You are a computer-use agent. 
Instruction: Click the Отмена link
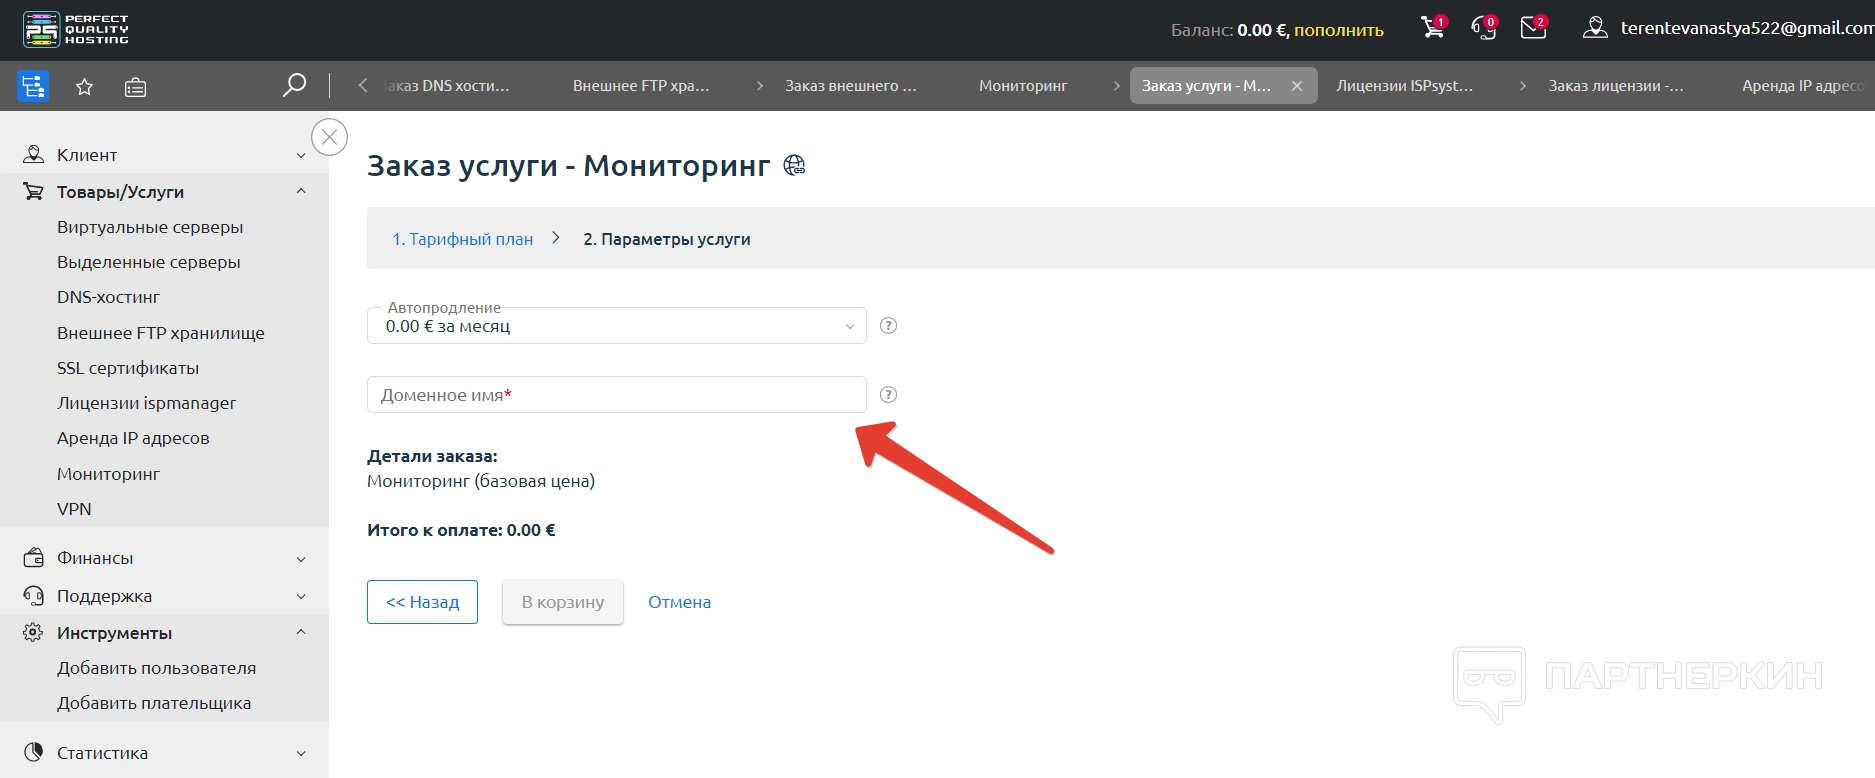click(680, 602)
